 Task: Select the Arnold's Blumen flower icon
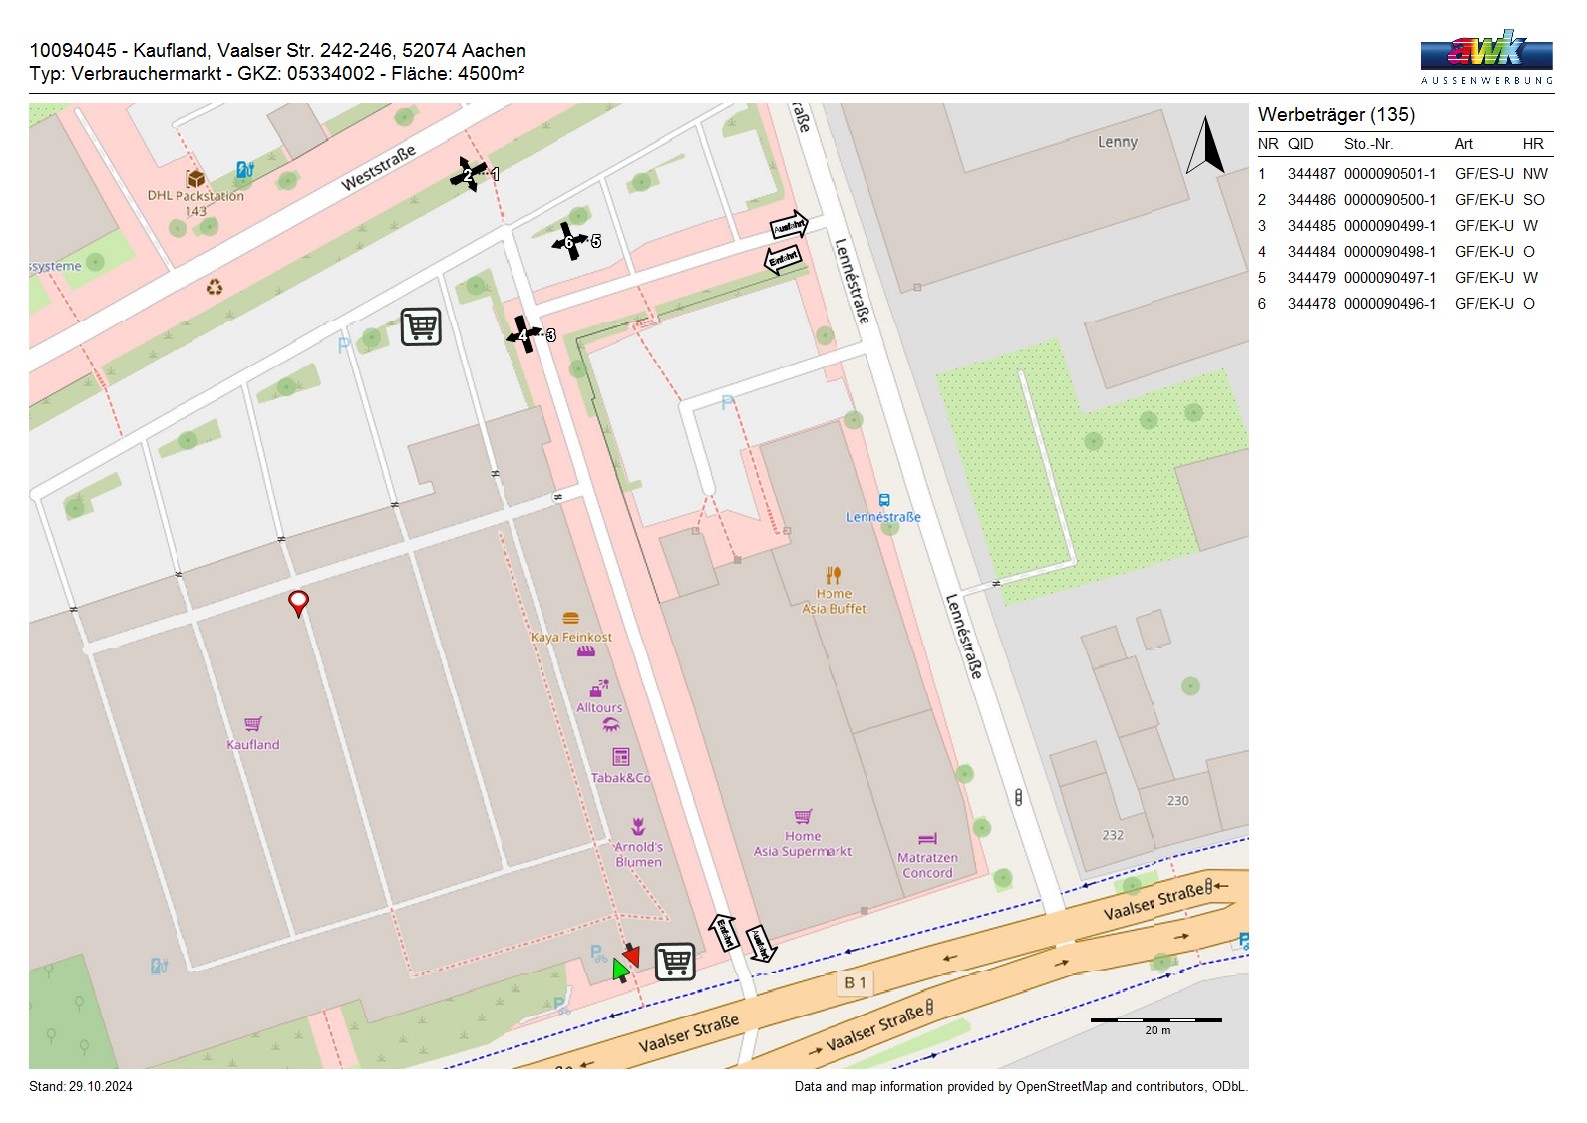[x=638, y=827]
